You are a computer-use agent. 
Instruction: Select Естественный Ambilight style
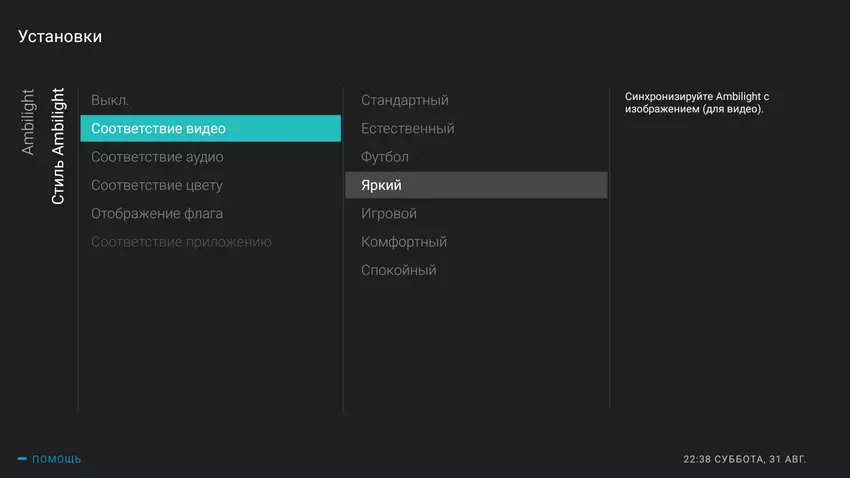point(407,128)
